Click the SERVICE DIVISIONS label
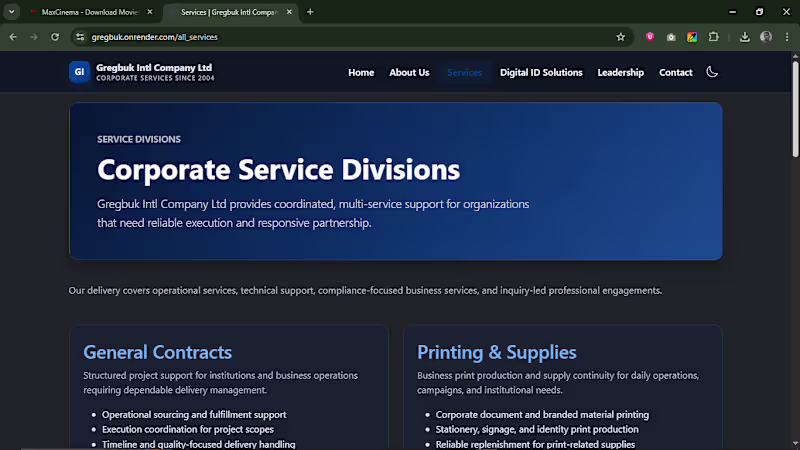Viewport: 800px width, 450px height. pos(139,139)
